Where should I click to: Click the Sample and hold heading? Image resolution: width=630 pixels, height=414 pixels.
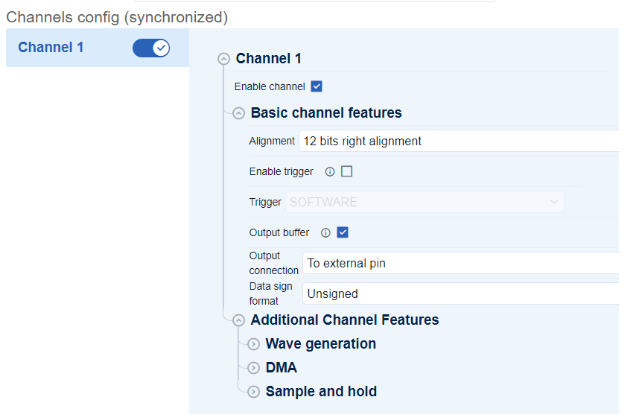[321, 392]
